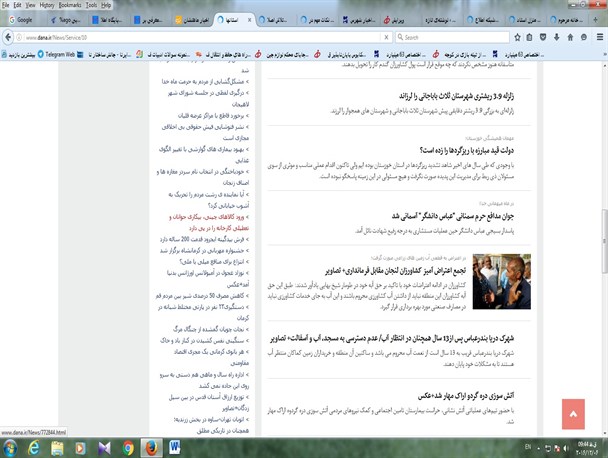The image size is (608, 458).
Task: Click the EN language indicator
Action: pos(528,447)
